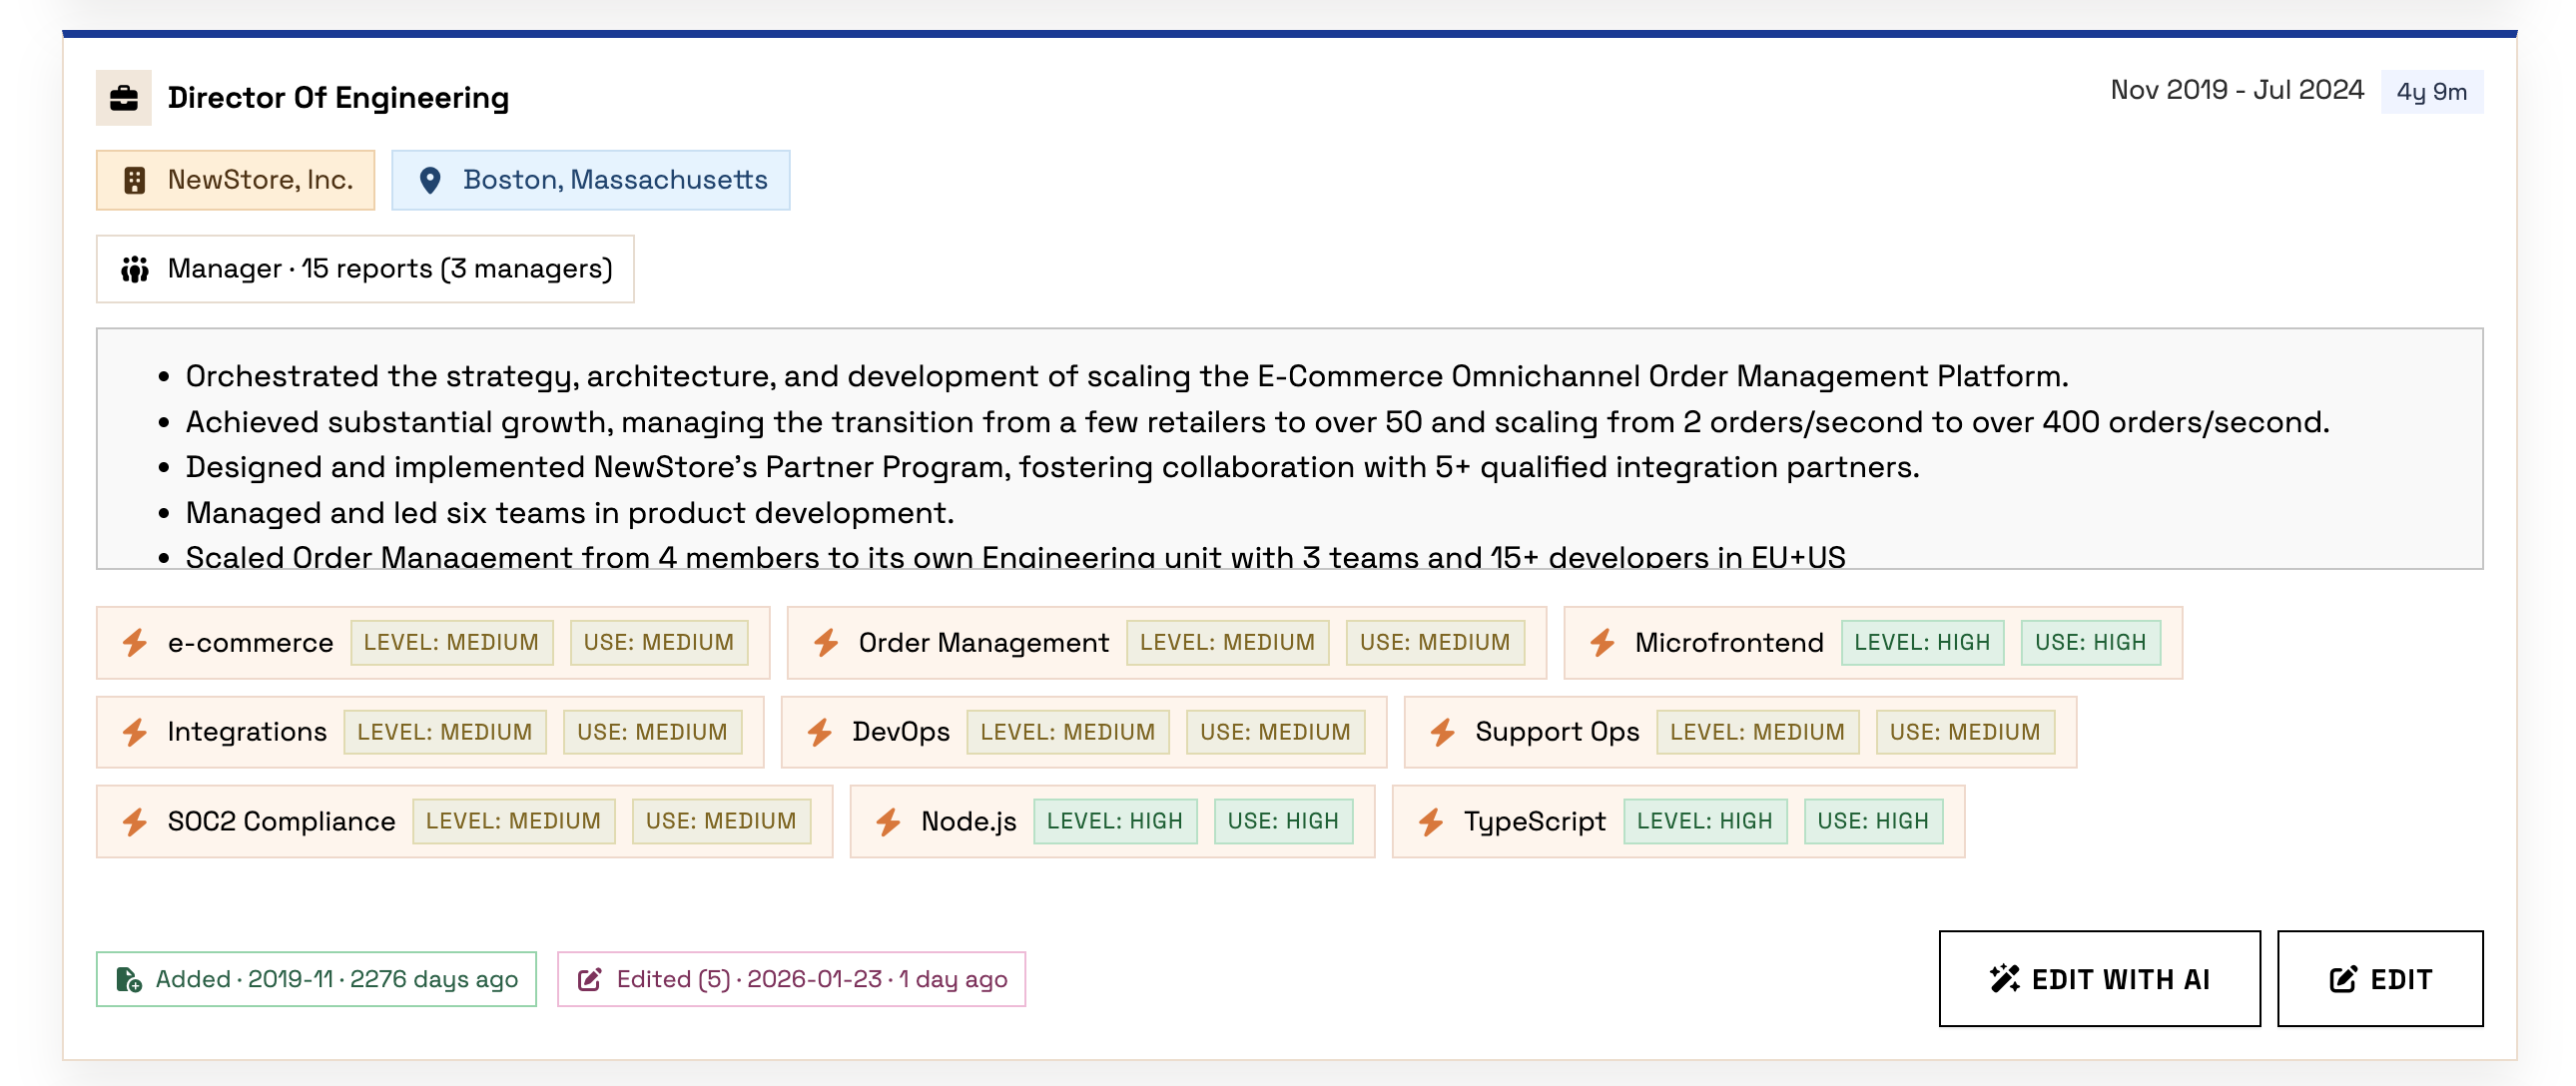Click the USE: MEDIUM badge for DevOps
This screenshot has width=2576, height=1086.
[x=1274, y=732]
